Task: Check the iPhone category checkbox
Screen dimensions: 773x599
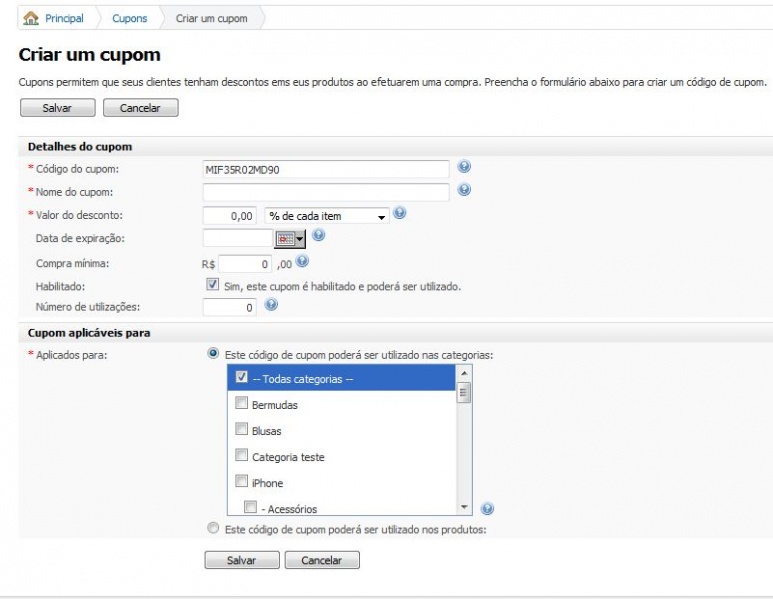Action: (241, 481)
